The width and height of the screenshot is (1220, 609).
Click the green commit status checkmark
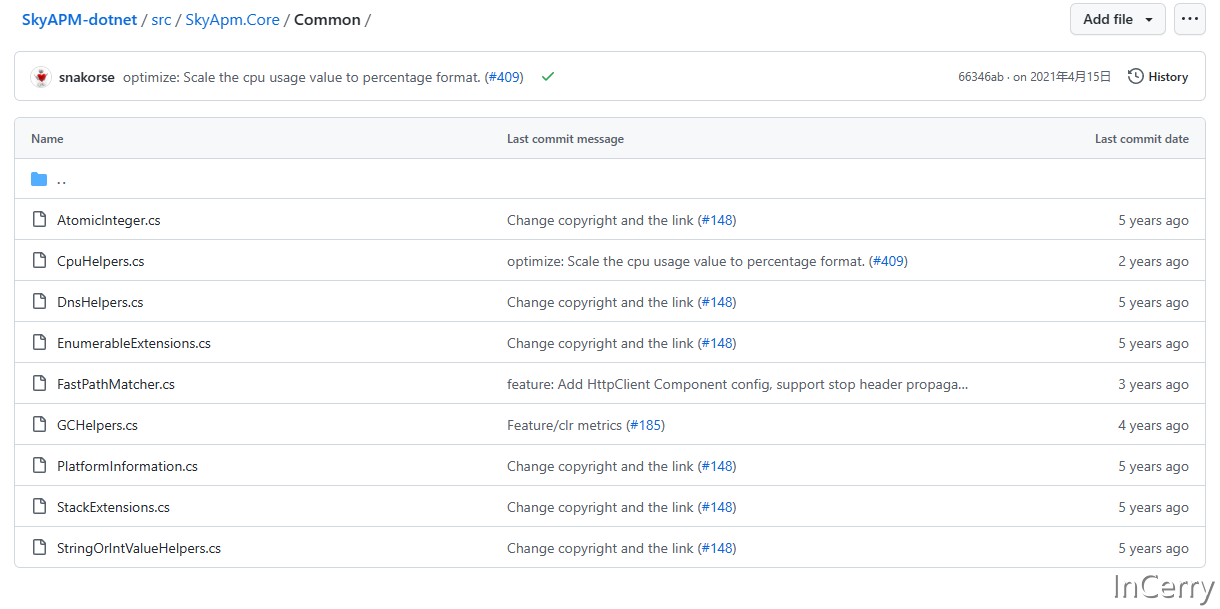tap(548, 77)
